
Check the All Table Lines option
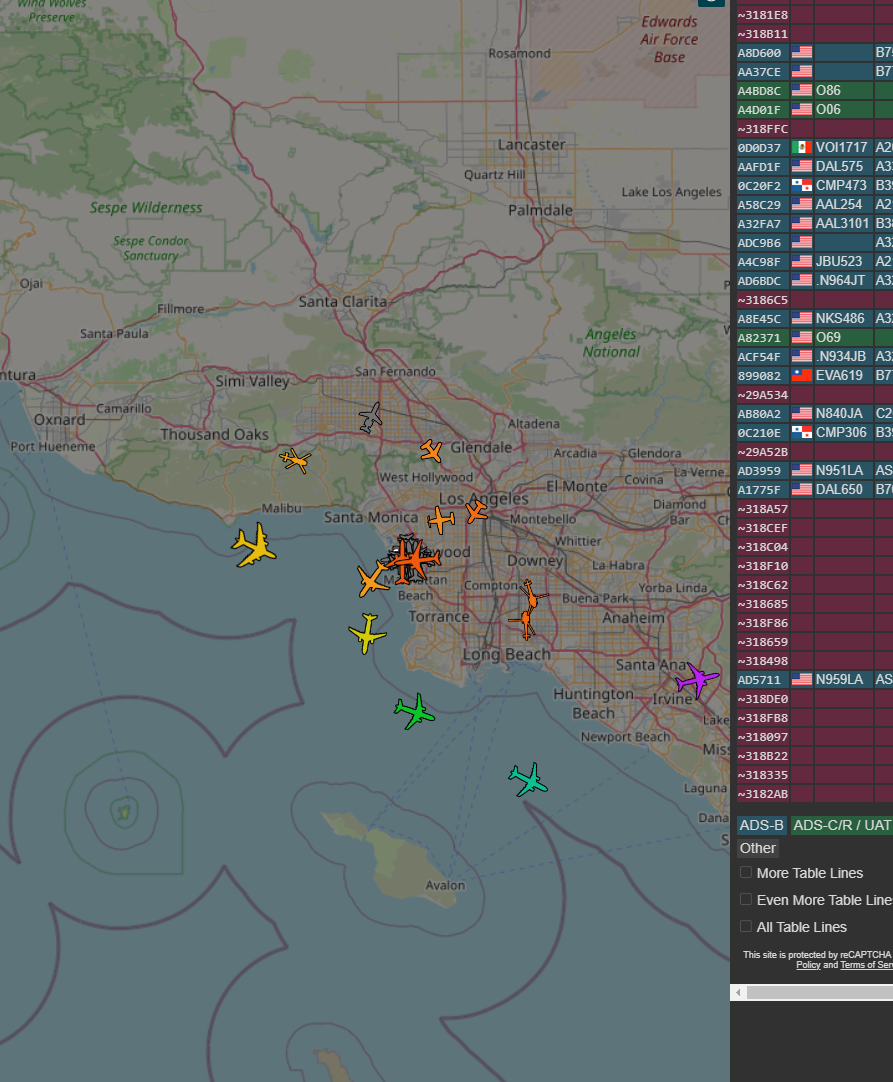[x=745, y=926]
